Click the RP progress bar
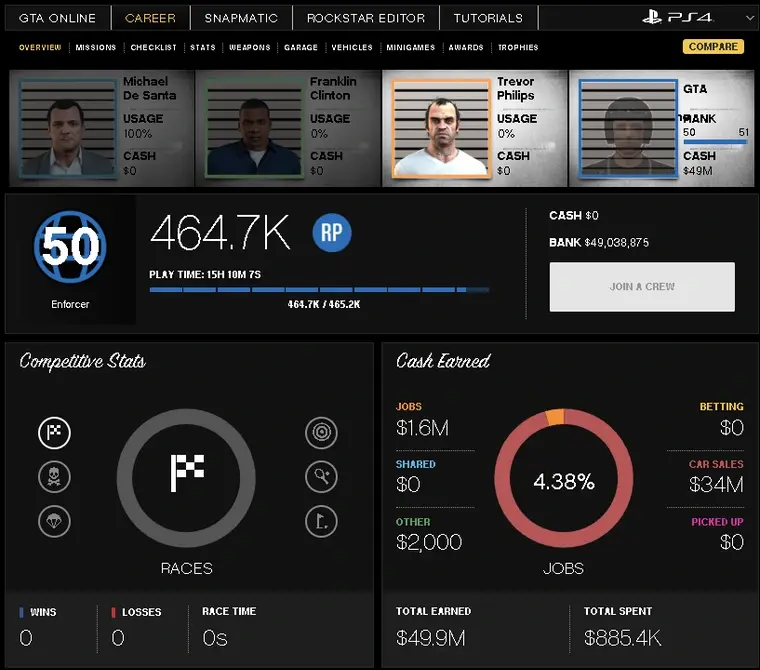Image resolution: width=760 pixels, height=670 pixels. point(319,289)
